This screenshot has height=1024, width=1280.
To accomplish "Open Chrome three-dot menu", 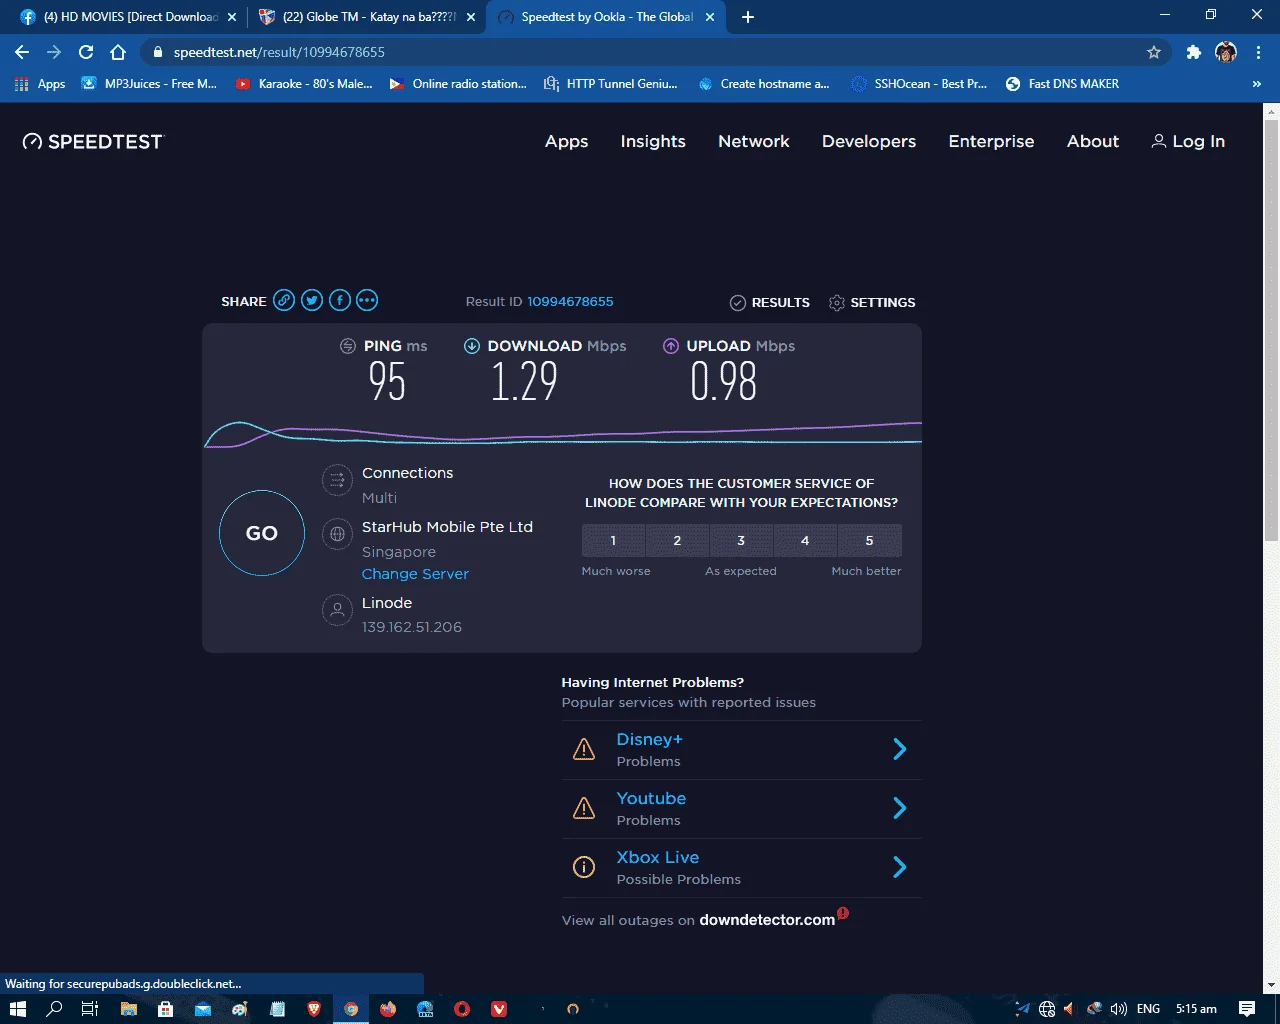I will pyautogui.click(x=1258, y=52).
